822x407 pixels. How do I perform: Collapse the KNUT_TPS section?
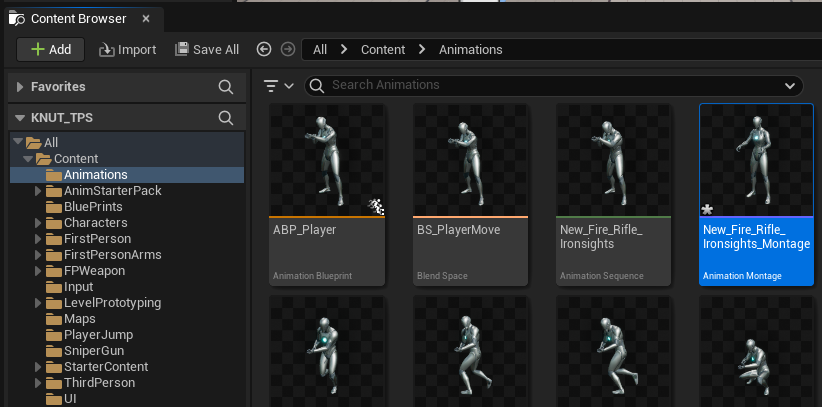[20, 118]
